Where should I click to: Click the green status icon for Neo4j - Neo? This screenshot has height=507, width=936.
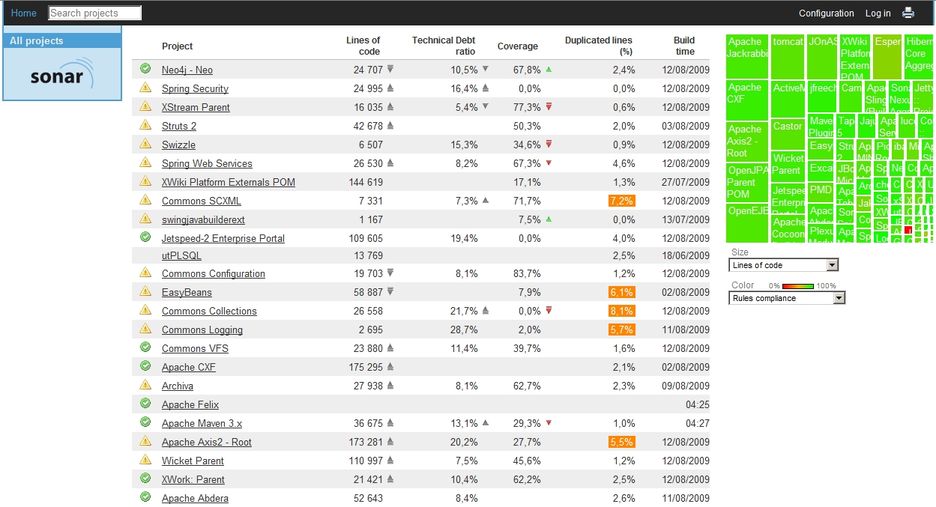tap(145, 69)
